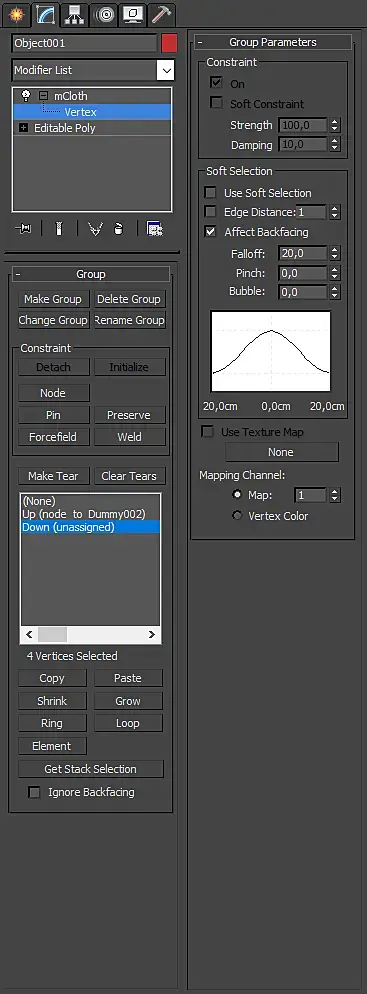The image size is (367, 994).
Task: Enable Edge Distance checkbox
Action: pos(210,212)
